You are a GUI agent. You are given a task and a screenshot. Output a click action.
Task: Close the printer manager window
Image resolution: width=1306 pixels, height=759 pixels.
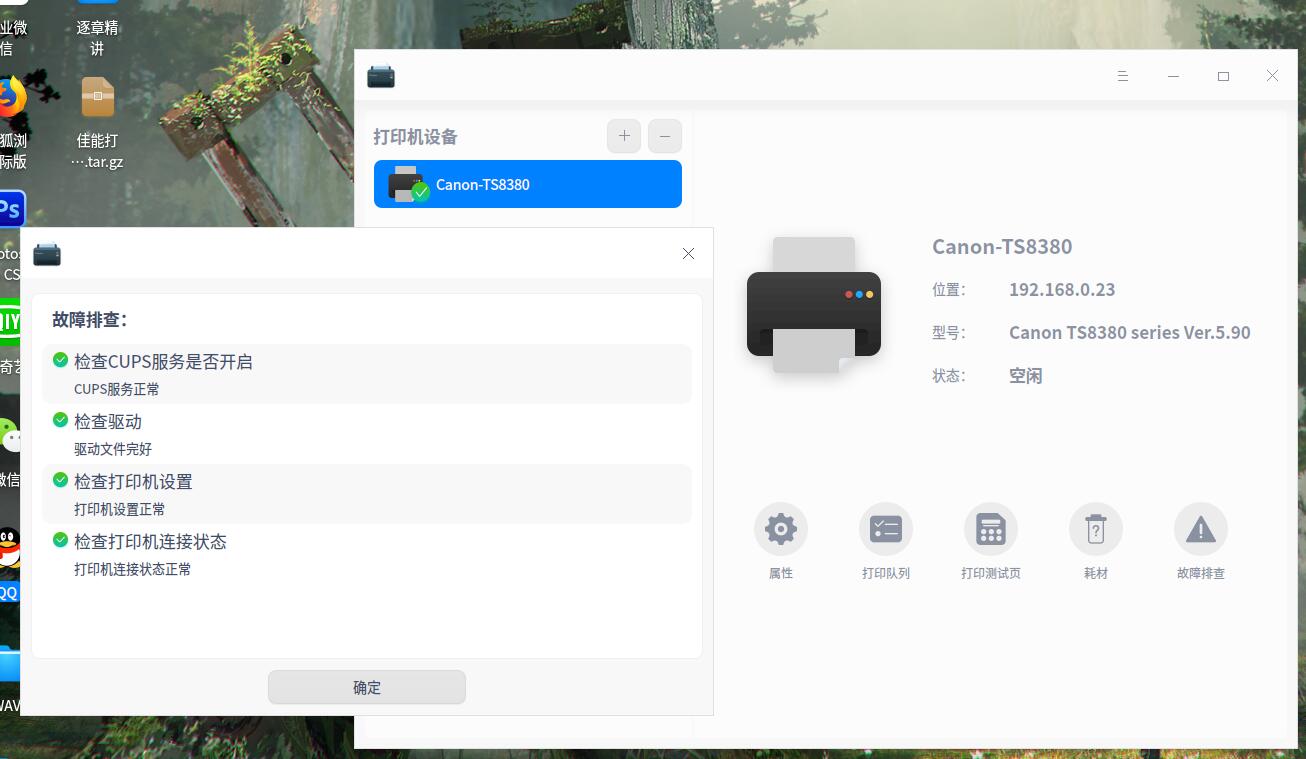[1272, 76]
